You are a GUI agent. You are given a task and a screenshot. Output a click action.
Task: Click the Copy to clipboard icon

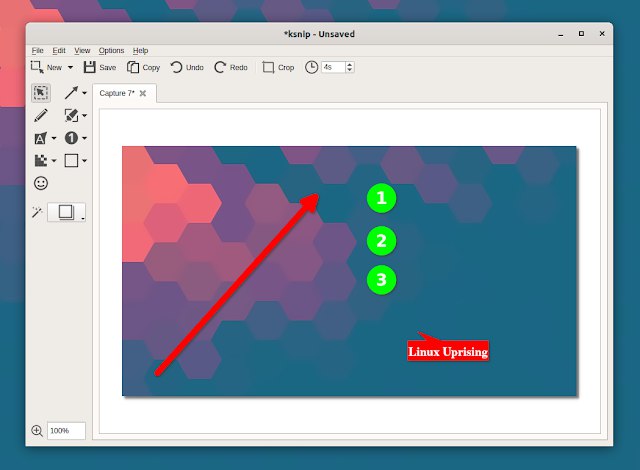[133, 67]
